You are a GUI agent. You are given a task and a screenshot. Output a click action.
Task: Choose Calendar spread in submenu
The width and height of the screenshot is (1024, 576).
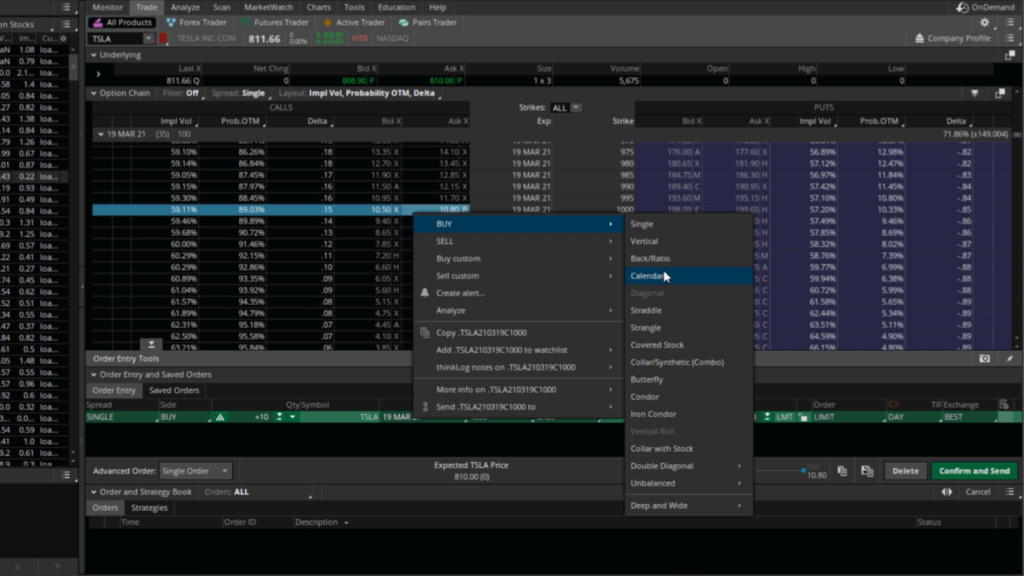[x=688, y=276]
